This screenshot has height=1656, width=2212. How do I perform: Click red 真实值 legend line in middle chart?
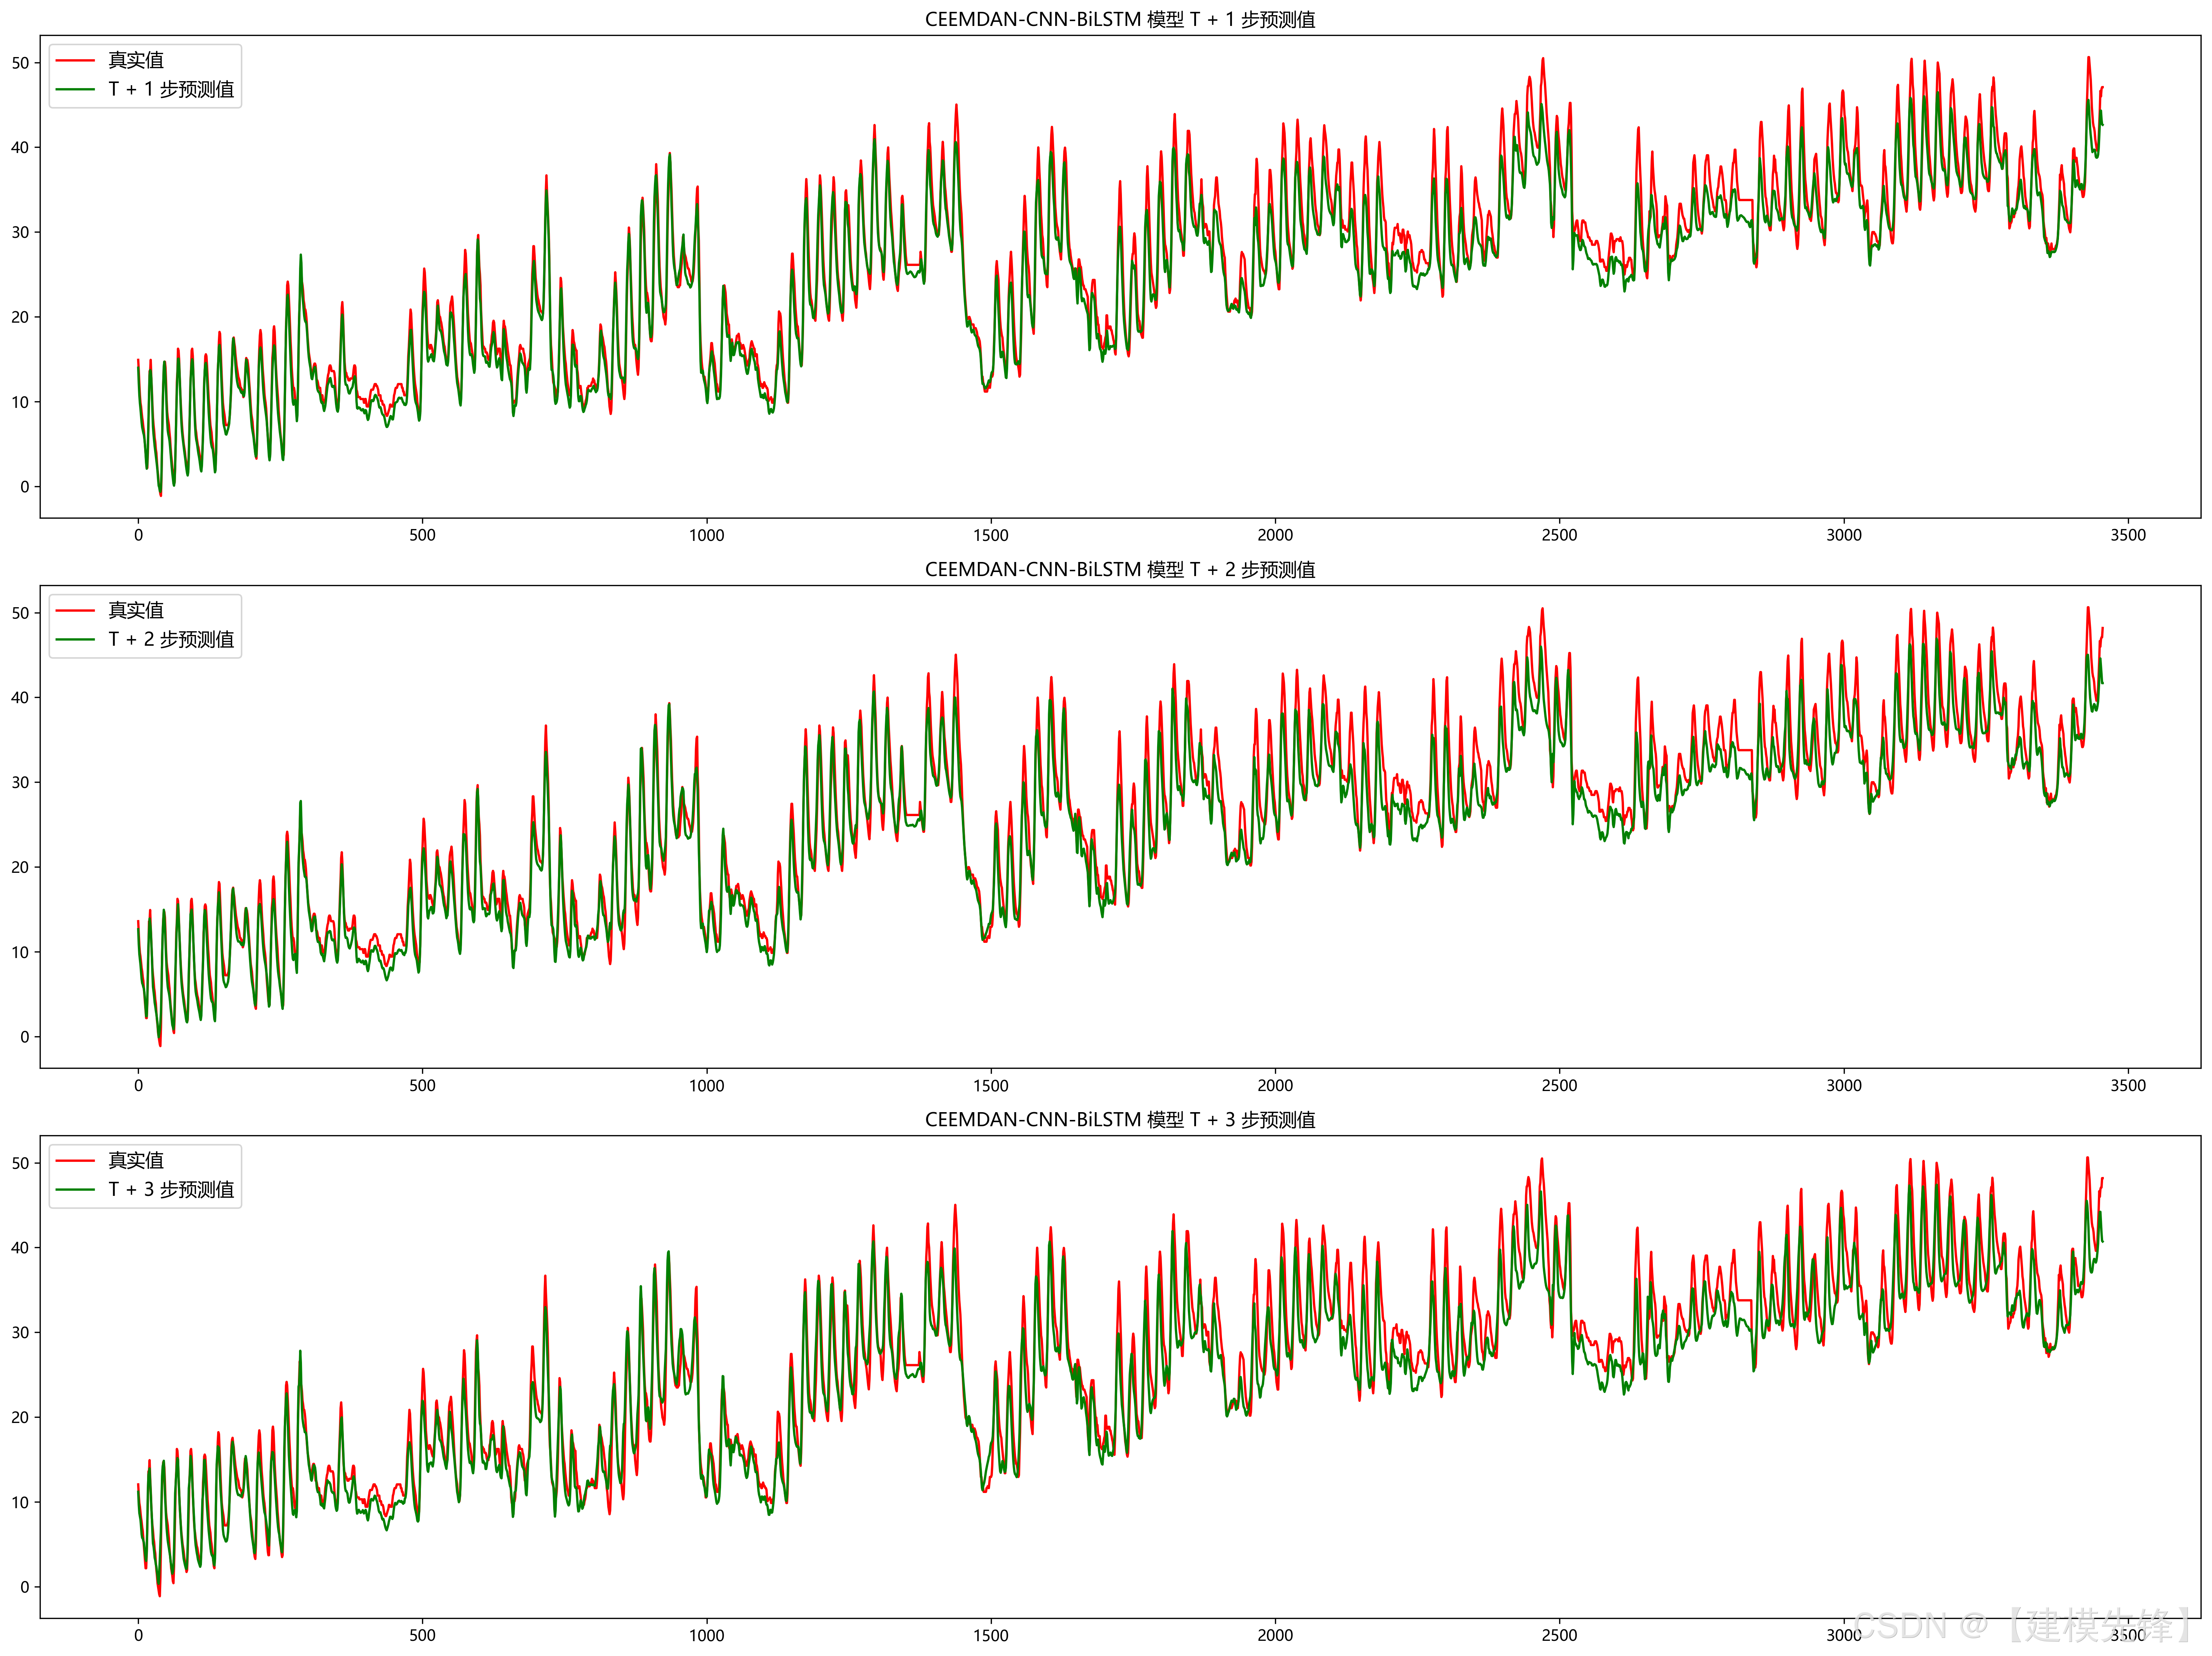pyautogui.click(x=75, y=611)
